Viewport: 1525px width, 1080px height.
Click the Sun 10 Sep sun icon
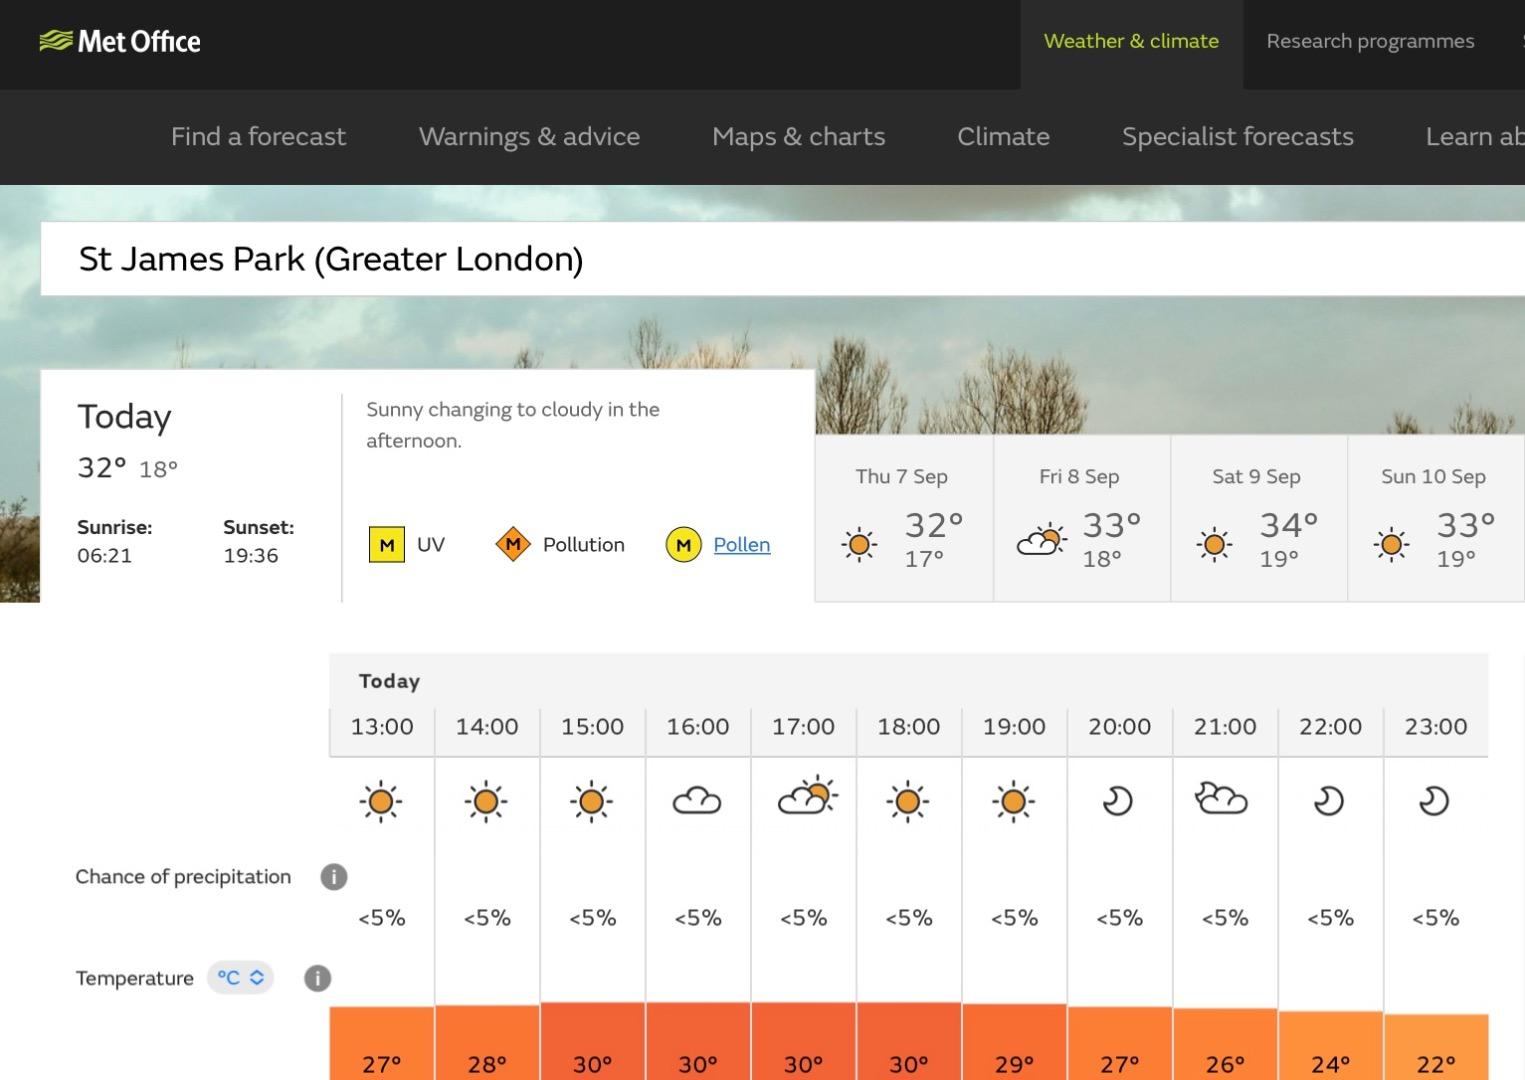coord(1391,545)
